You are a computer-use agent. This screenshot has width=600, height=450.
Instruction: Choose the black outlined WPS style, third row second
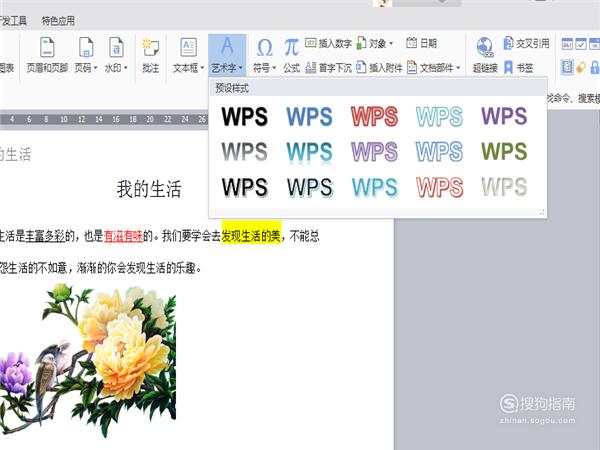pyautogui.click(x=310, y=187)
